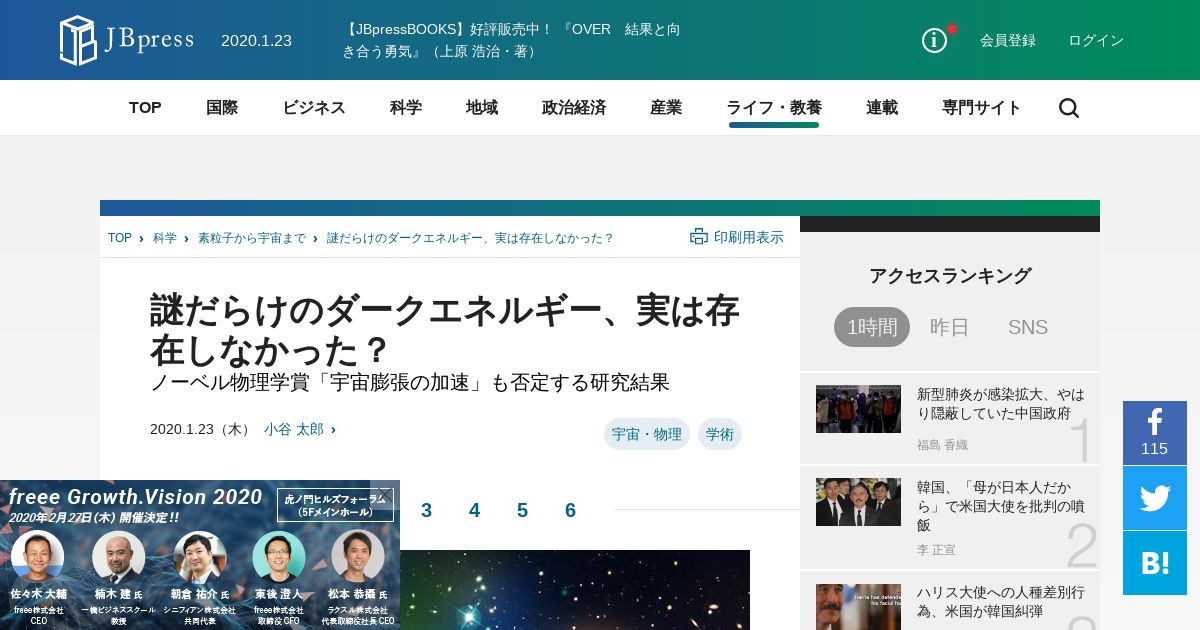This screenshot has height=630, width=1200.
Task: Click the ログイン link
Action: pyautogui.click(x=1096, y=41)
